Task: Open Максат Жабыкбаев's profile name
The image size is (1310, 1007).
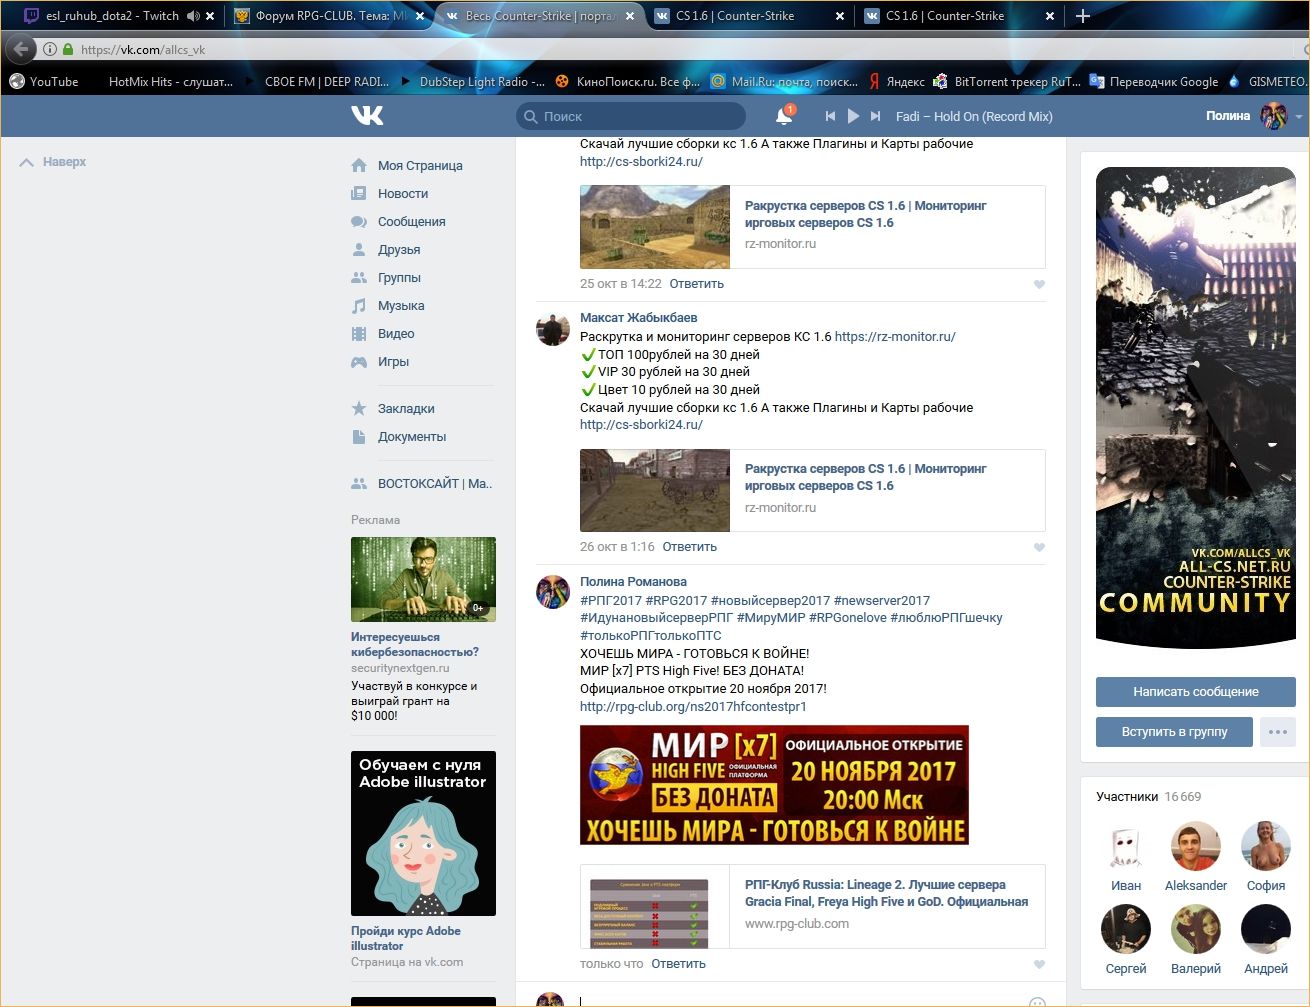Action: (x=639, y=317)
